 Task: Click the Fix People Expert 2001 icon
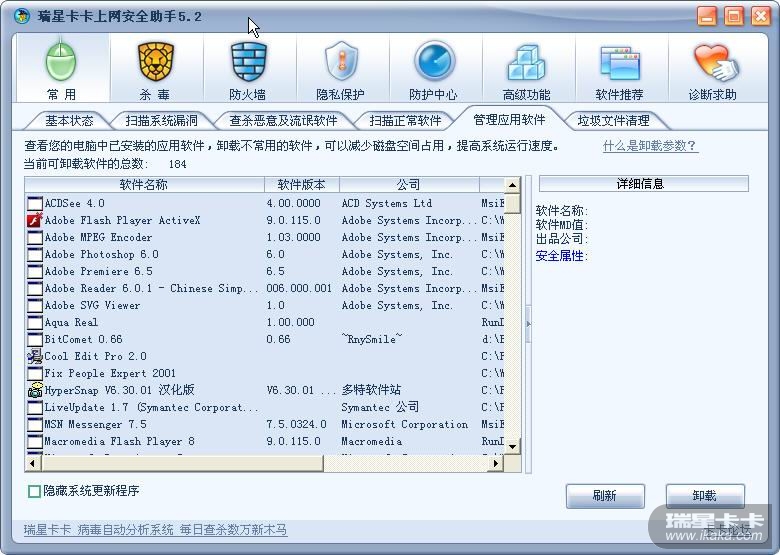pos(35,373)
